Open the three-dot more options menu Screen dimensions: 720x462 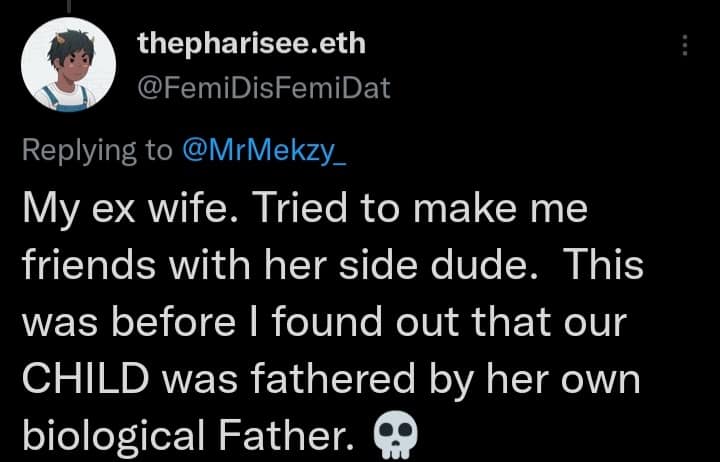point(685,45)
